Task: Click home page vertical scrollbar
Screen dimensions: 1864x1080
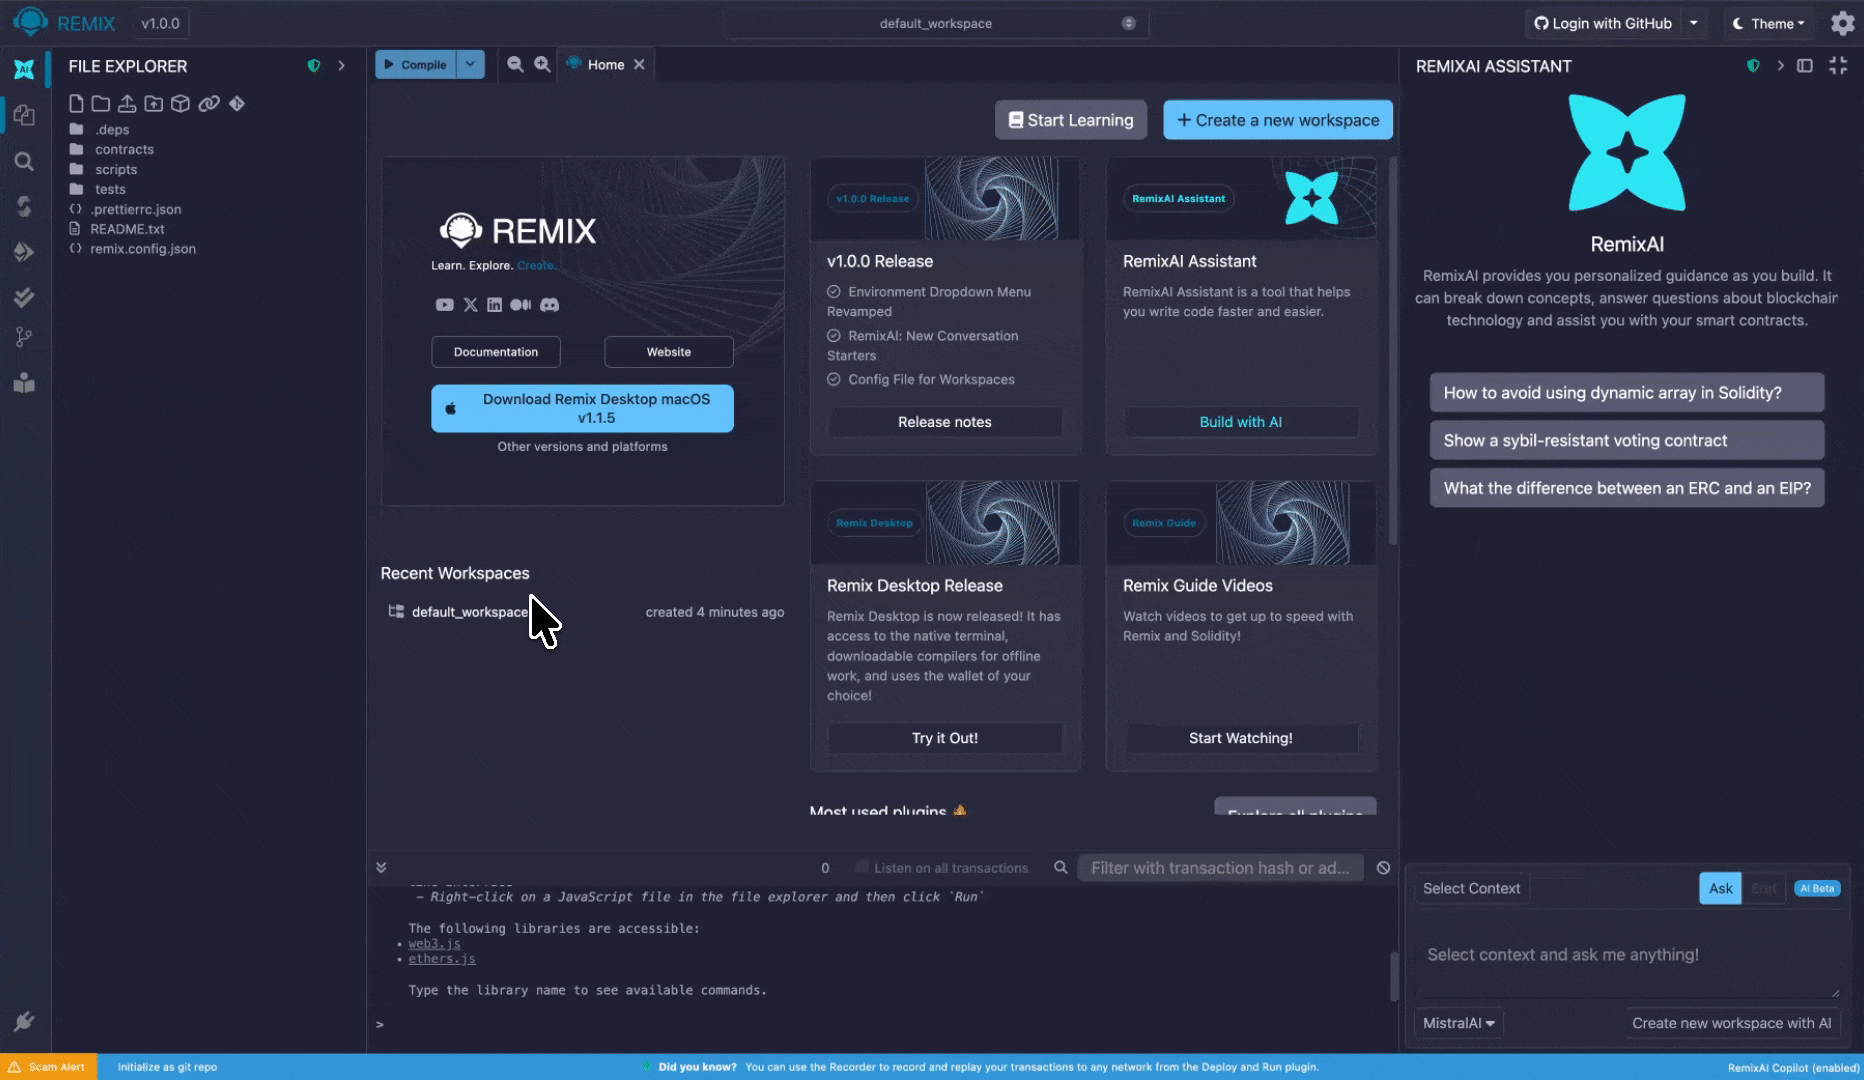Action: (x=1393, y=350)
